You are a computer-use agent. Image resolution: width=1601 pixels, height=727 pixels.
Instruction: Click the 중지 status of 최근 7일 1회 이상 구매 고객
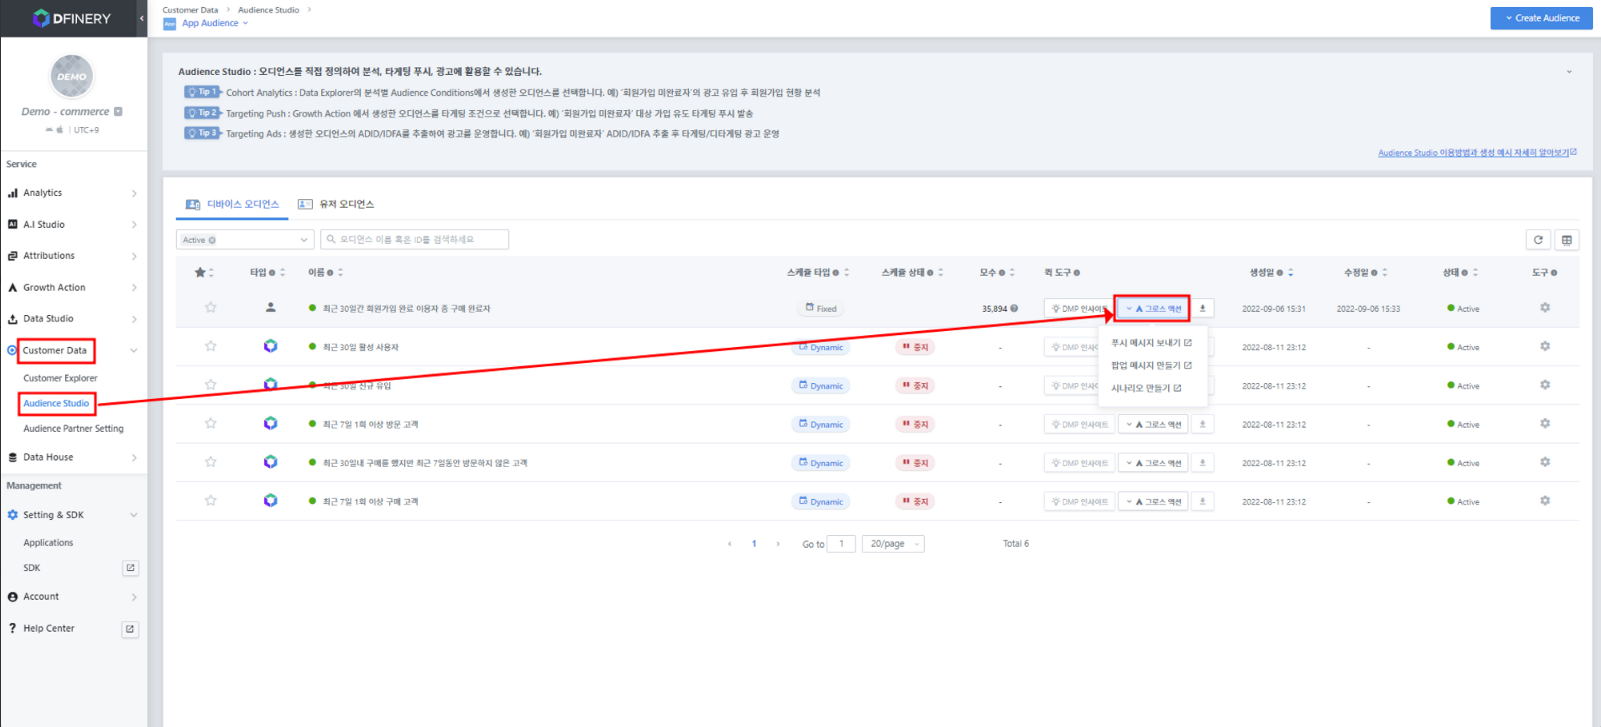(915, 502)
